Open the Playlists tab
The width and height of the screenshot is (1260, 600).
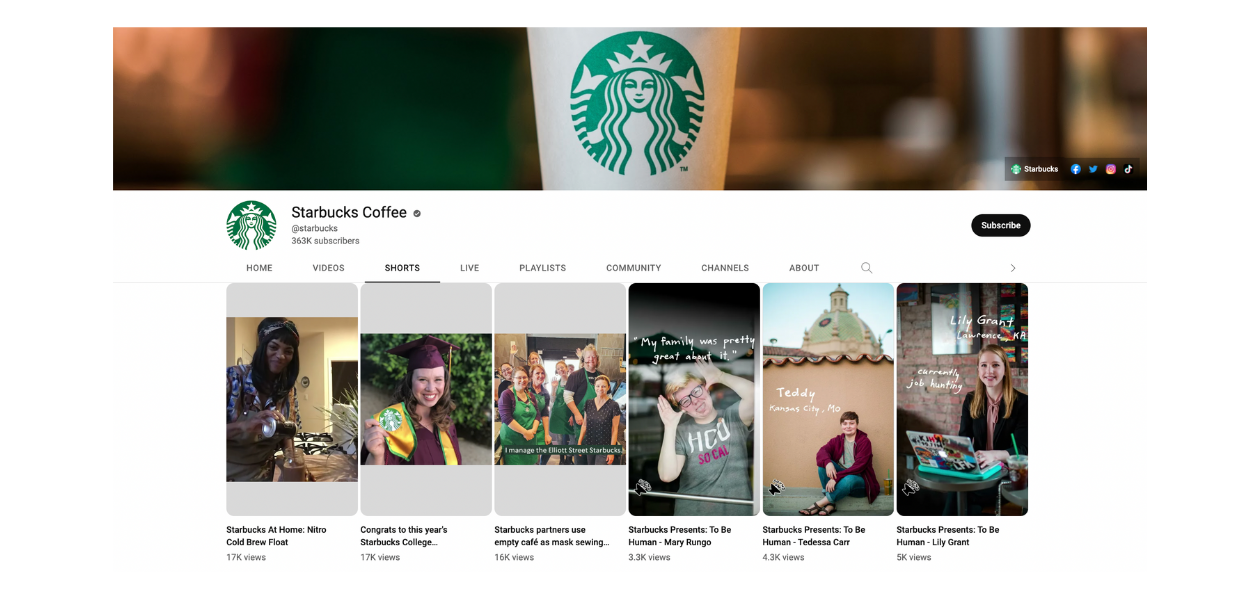542,268
